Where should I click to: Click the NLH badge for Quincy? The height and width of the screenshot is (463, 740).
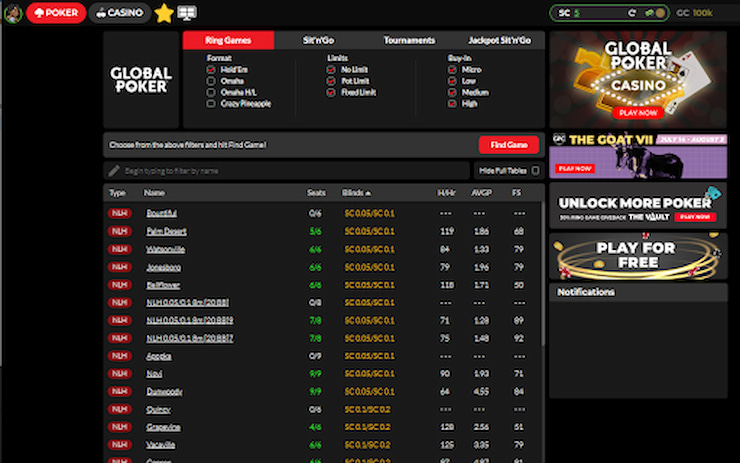click(119, 409)
